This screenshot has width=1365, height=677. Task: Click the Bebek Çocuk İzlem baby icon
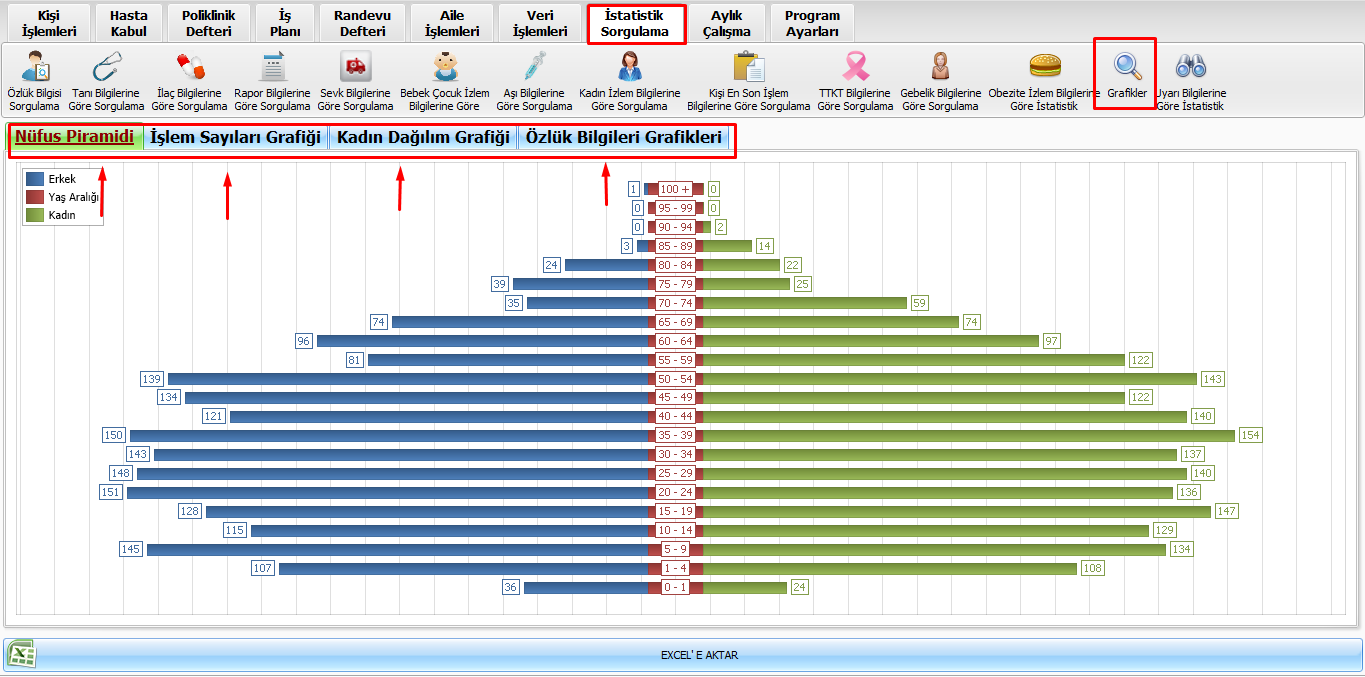445,68
